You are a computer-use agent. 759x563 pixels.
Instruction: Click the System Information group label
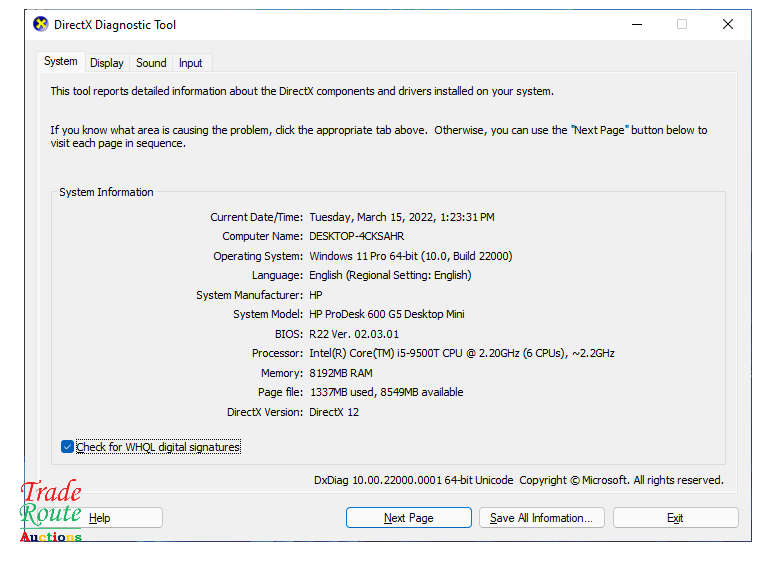click(x=106, y=192)
